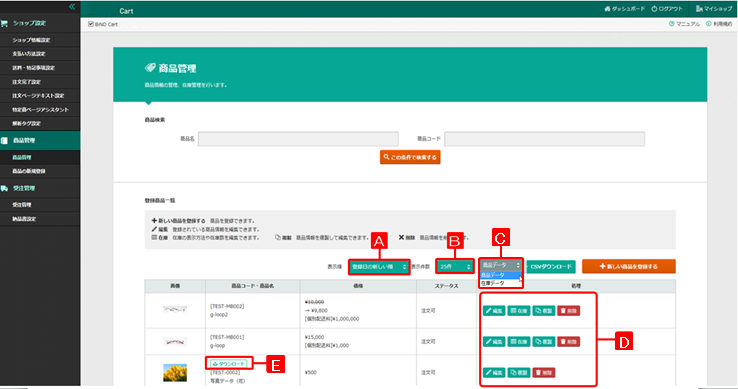Viewport: 738px width, 389px height.
Task: Click 在庫 stock button for TEST-MB002
Action: tap(519, 311)
